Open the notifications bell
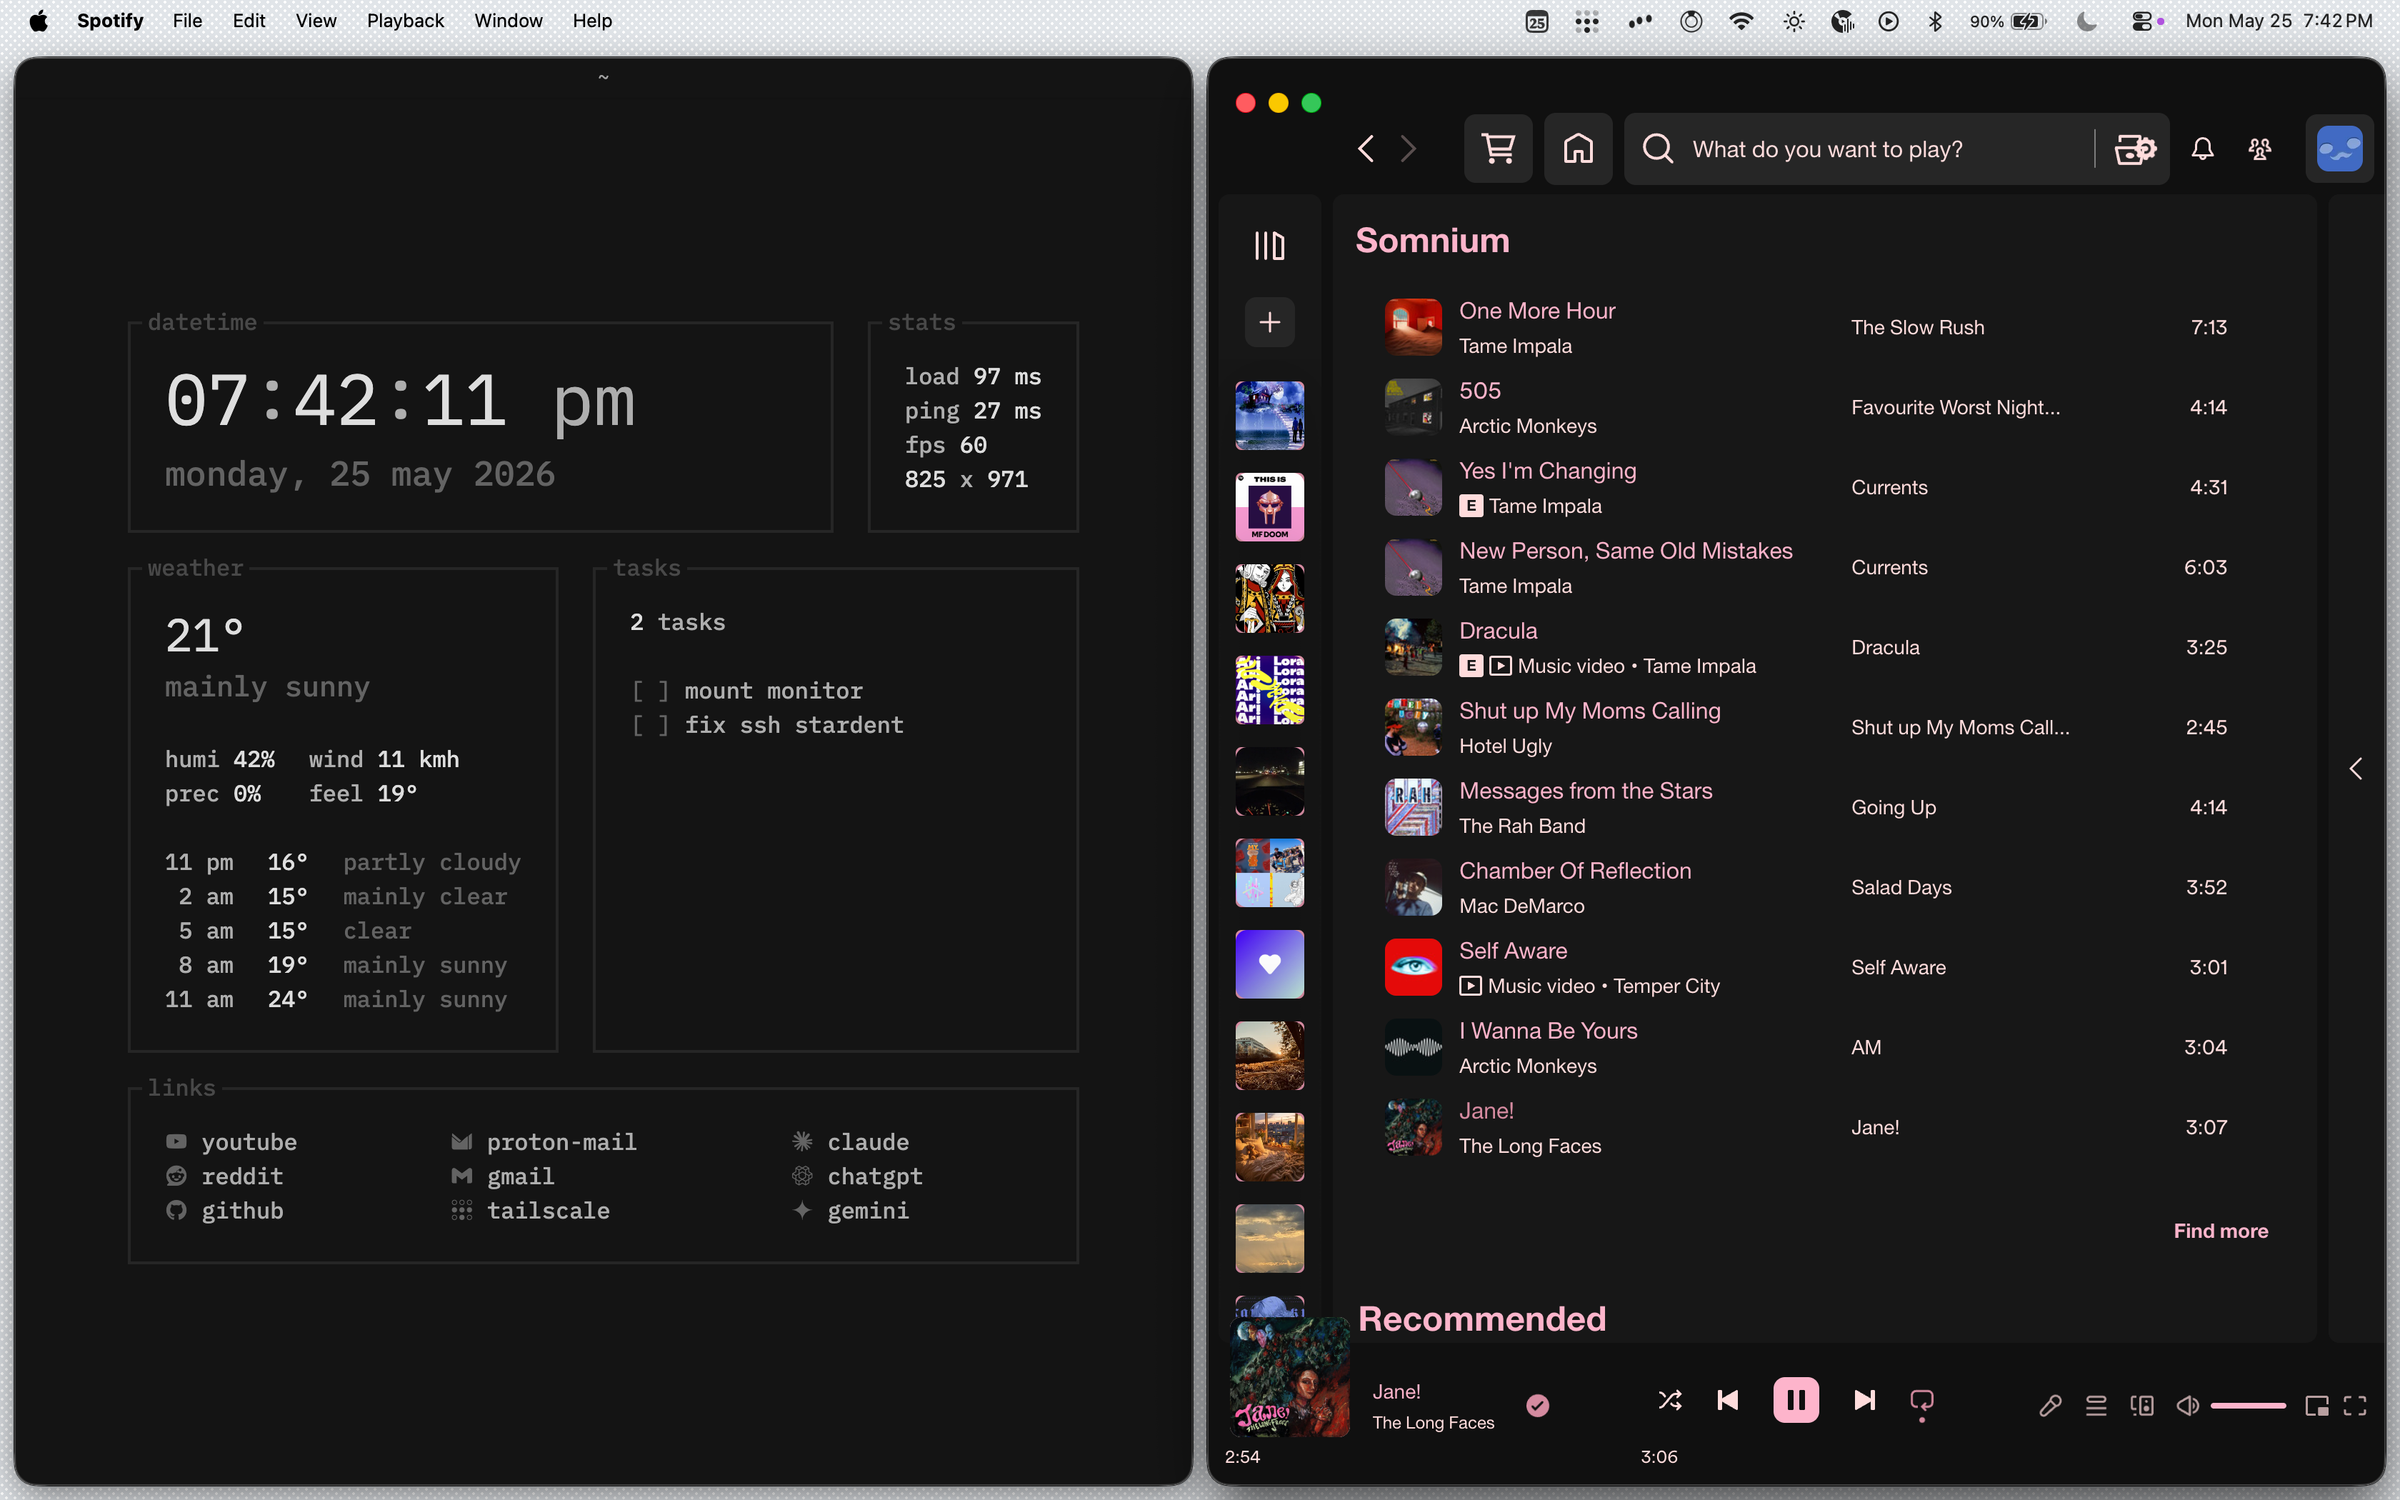 pyautogui.click(x=2202, y=149)
